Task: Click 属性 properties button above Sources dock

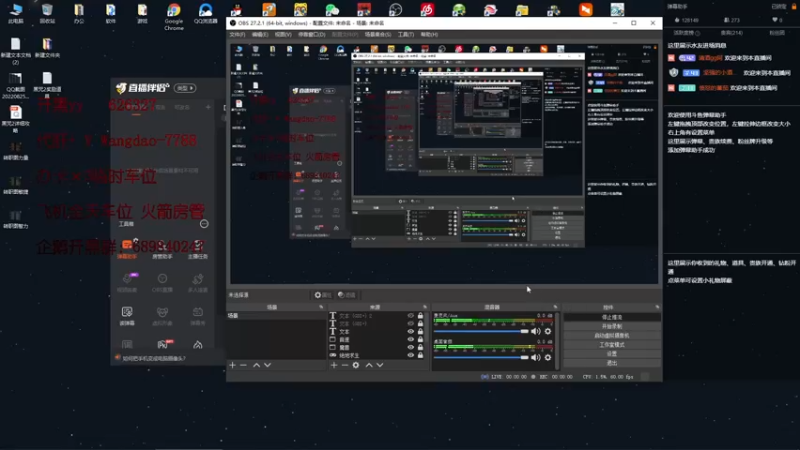Action: [x=323, y=295]
